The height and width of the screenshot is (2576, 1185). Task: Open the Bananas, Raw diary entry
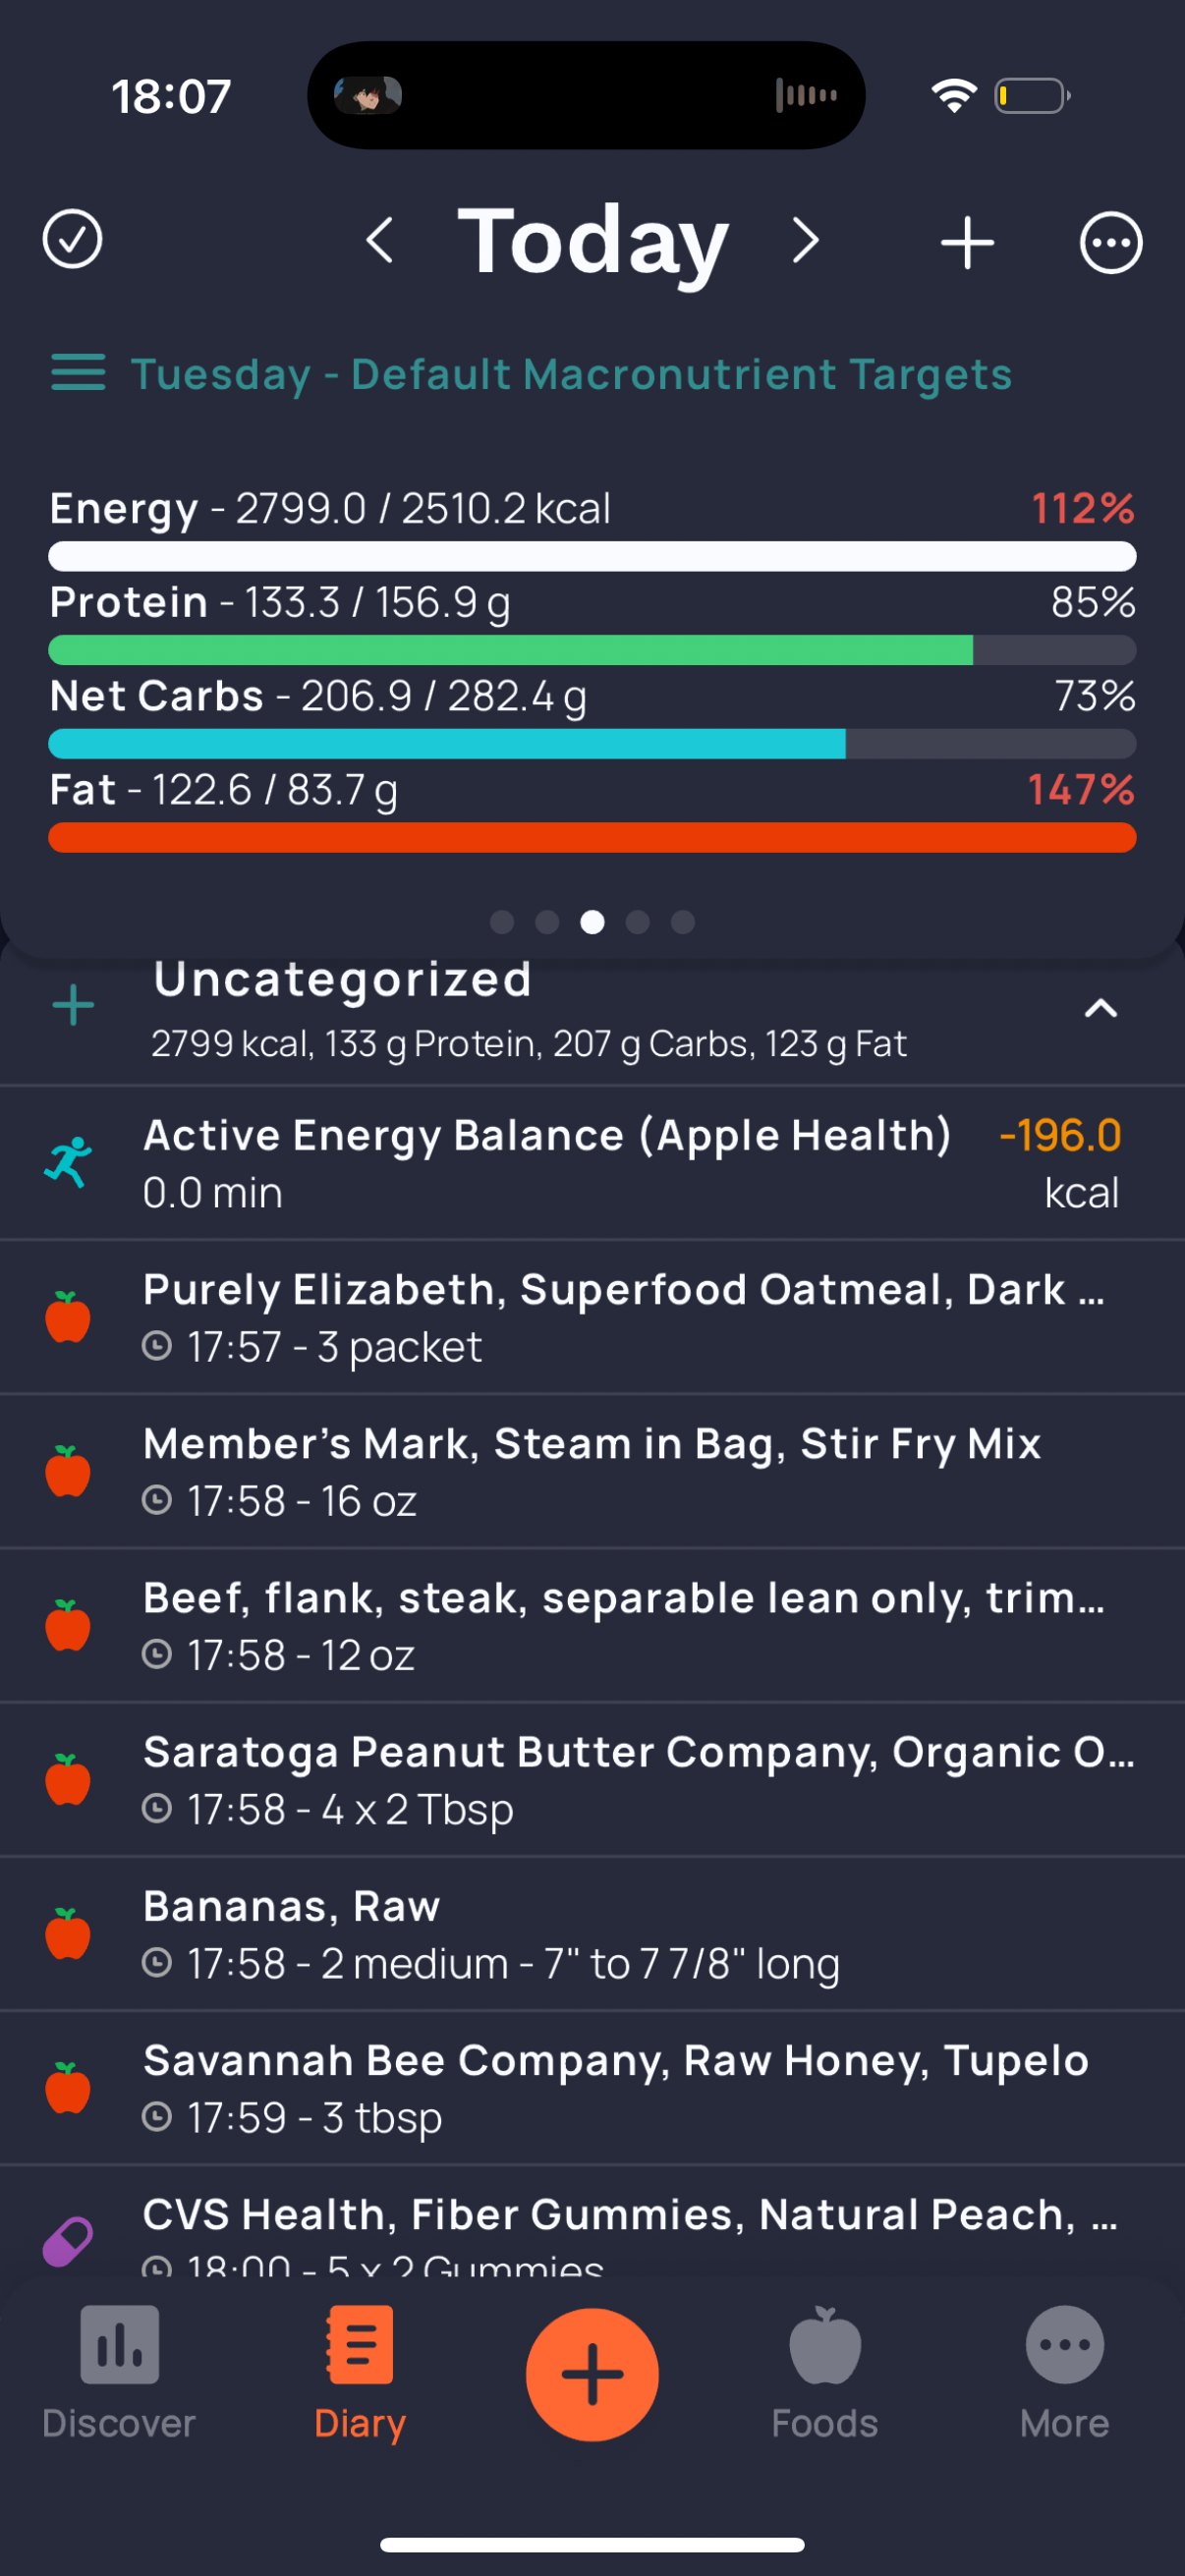[592, 1934]
